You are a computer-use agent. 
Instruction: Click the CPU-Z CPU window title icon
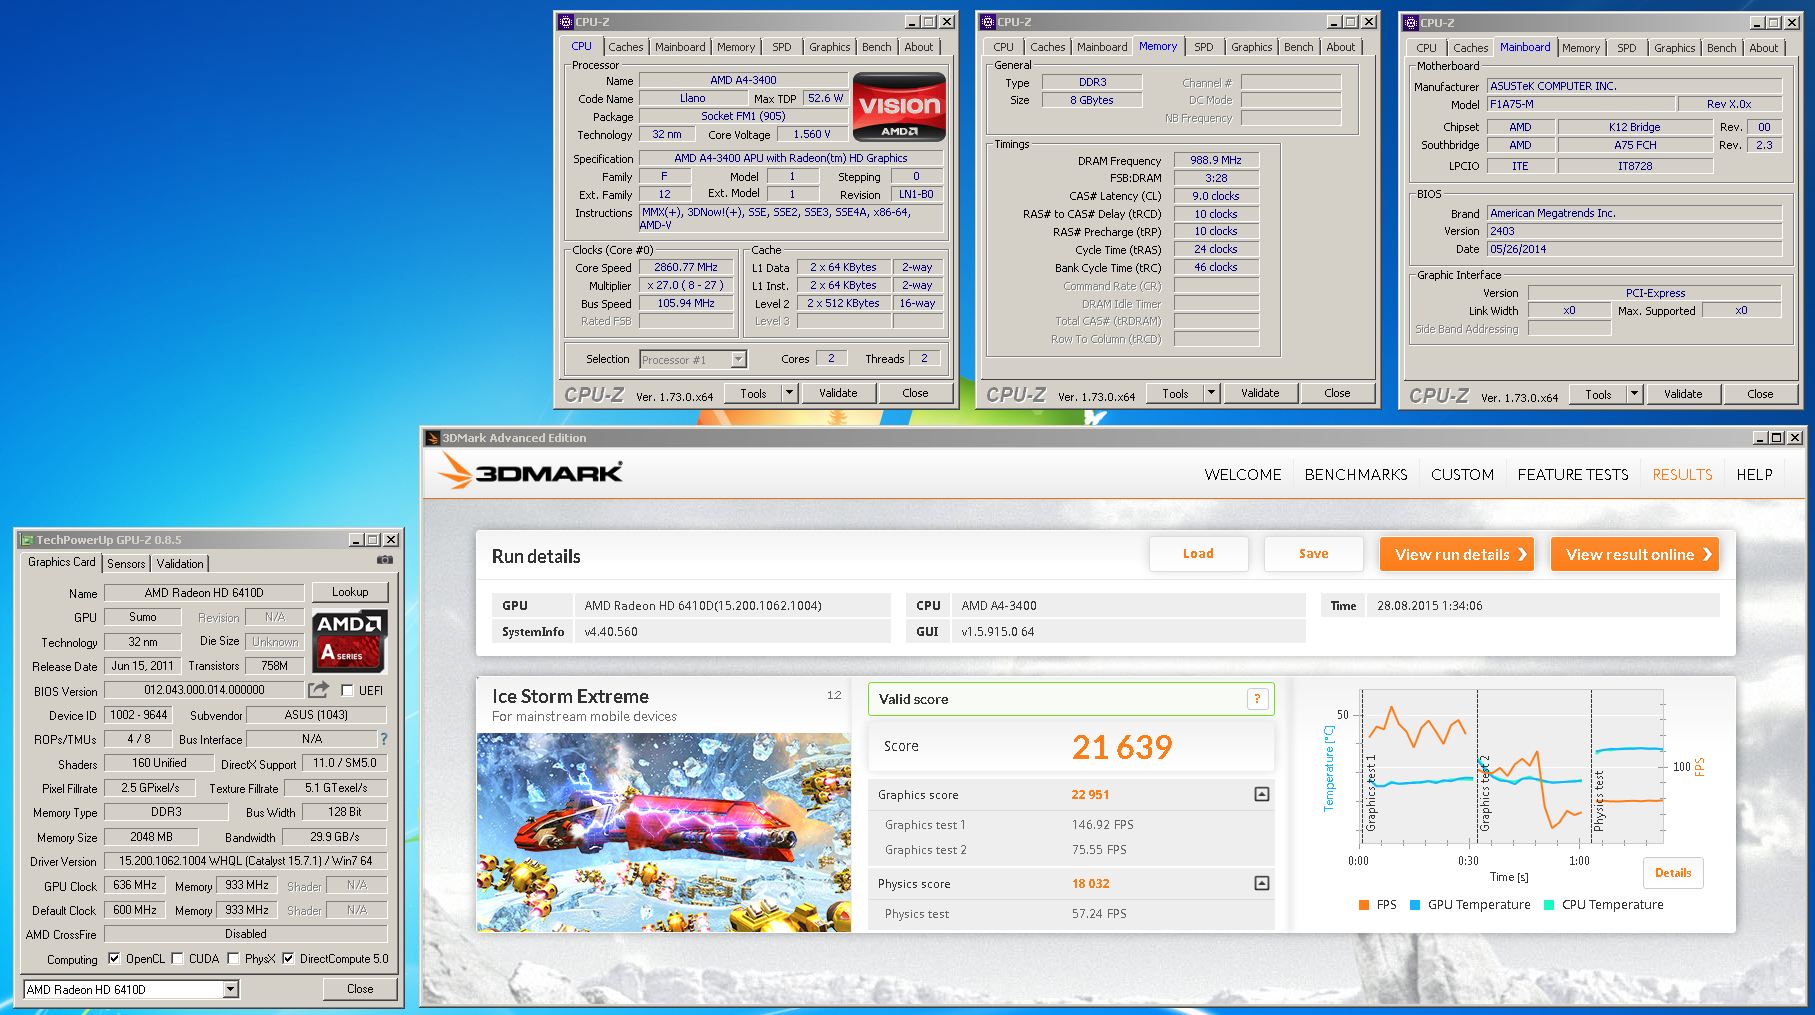pos(566,22)
